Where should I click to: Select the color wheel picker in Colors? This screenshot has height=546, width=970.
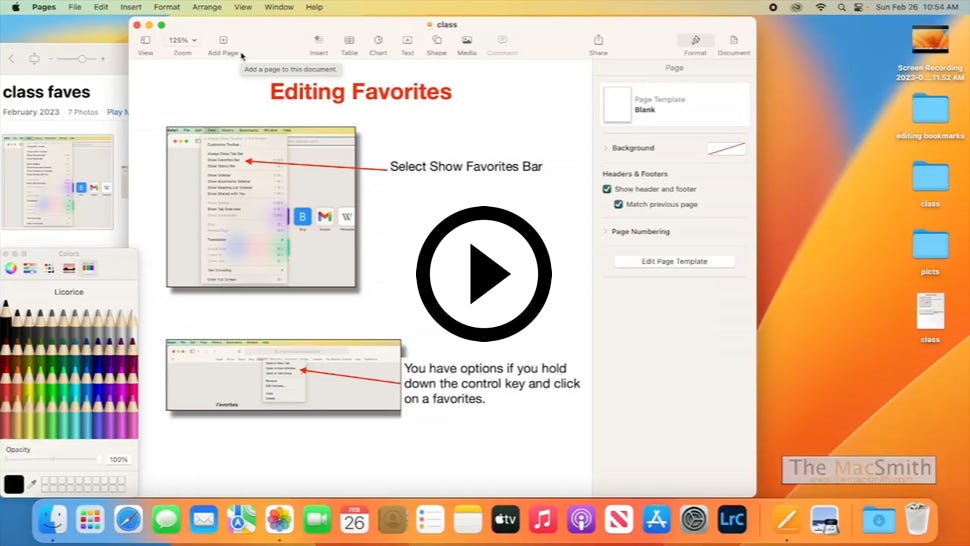(11, 268)
